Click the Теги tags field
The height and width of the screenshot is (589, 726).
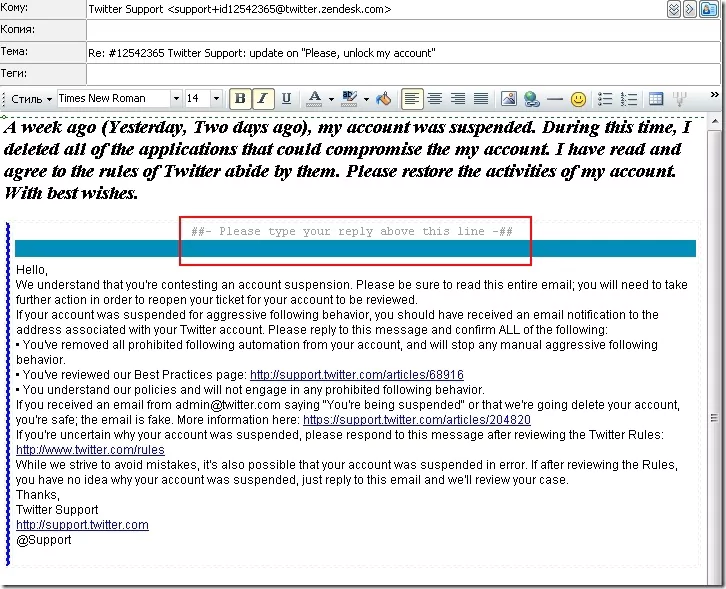pos(403,74)
